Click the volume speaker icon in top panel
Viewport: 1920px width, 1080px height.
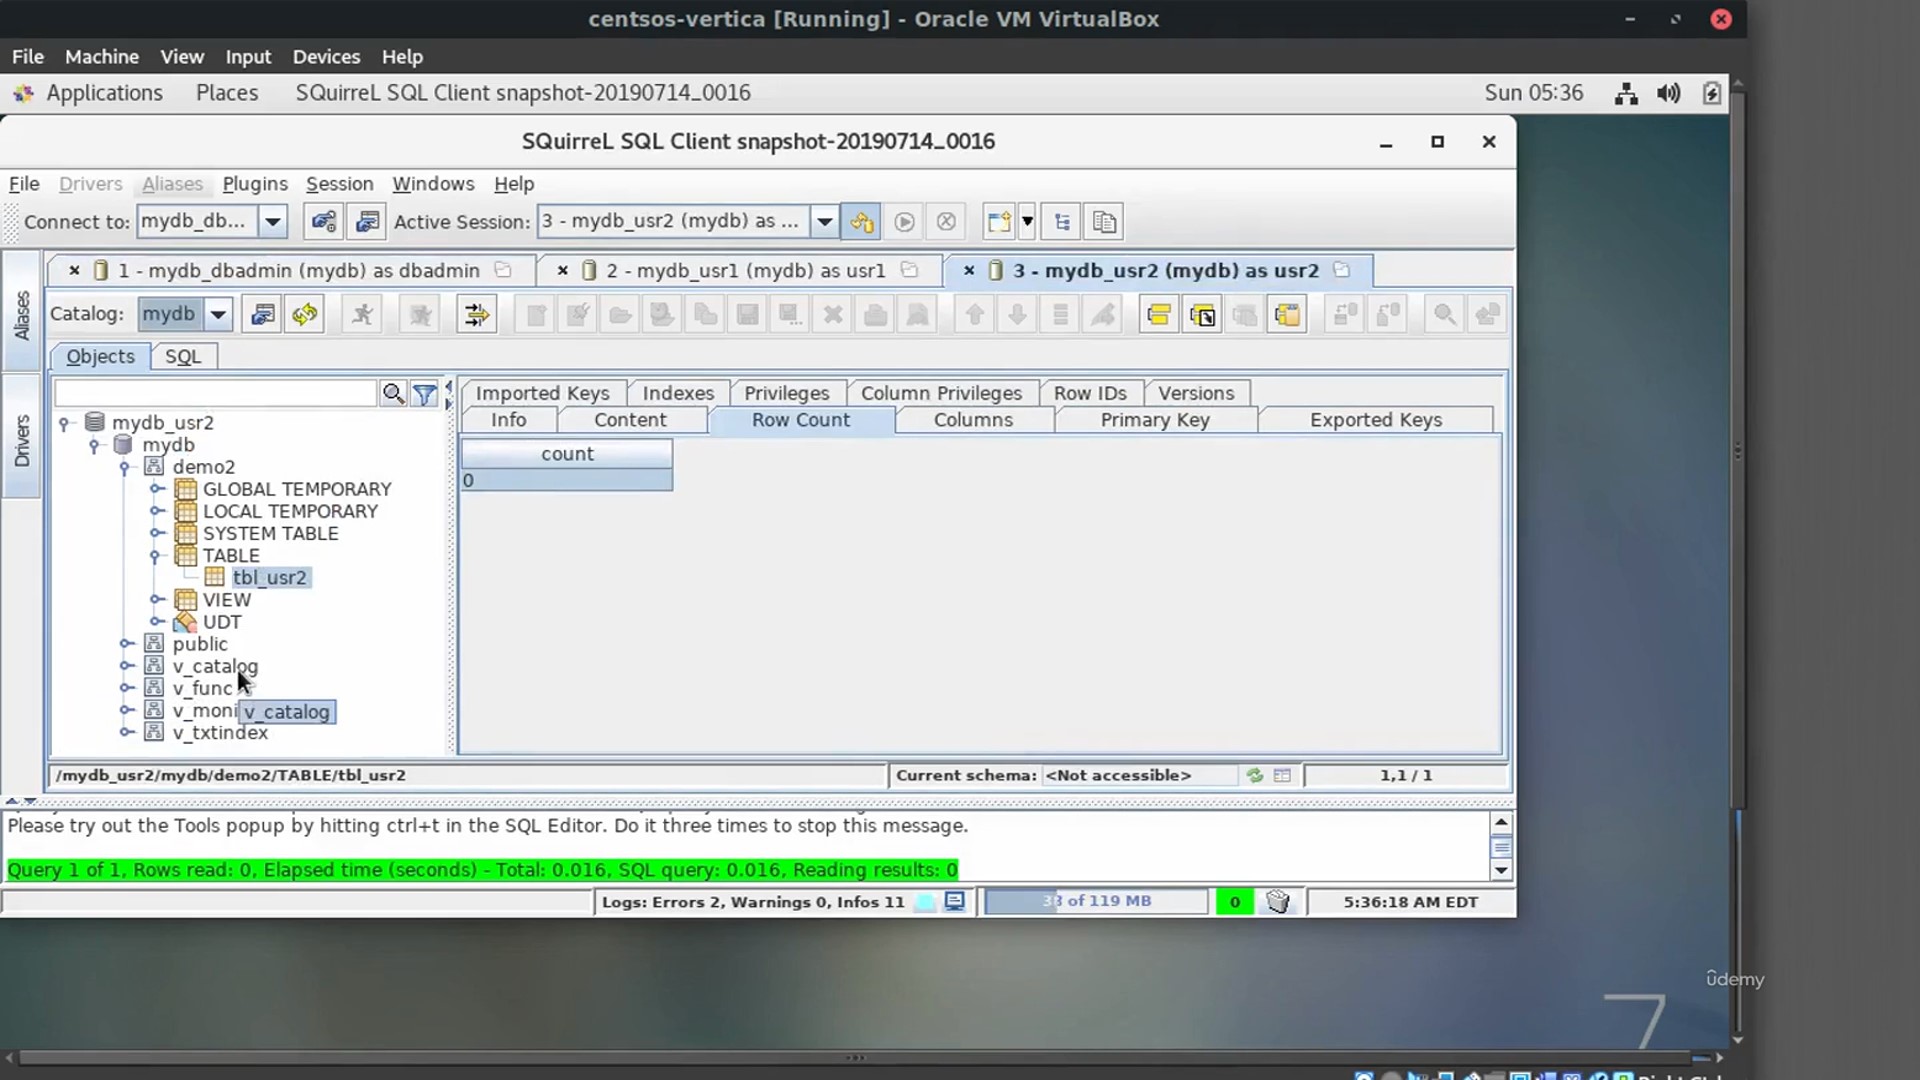1668,93
